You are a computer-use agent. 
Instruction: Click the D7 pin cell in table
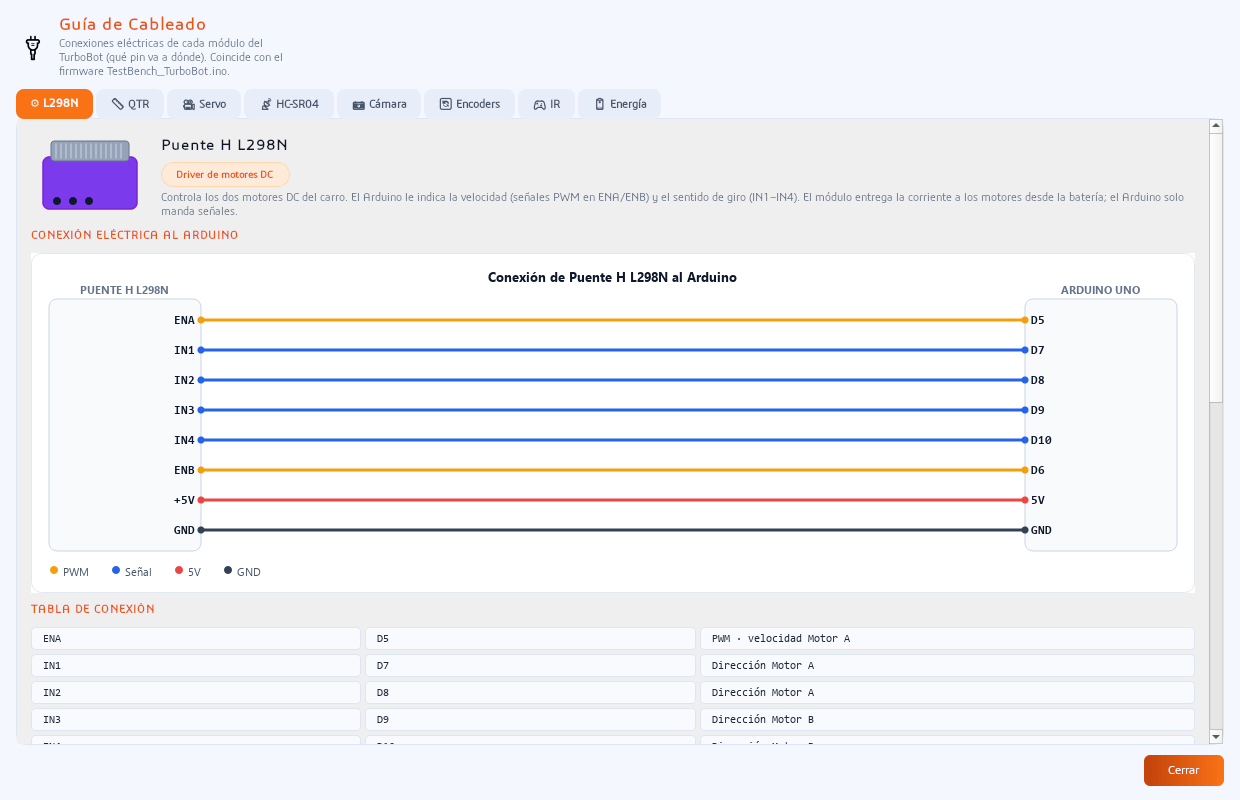tap(530, 665)
